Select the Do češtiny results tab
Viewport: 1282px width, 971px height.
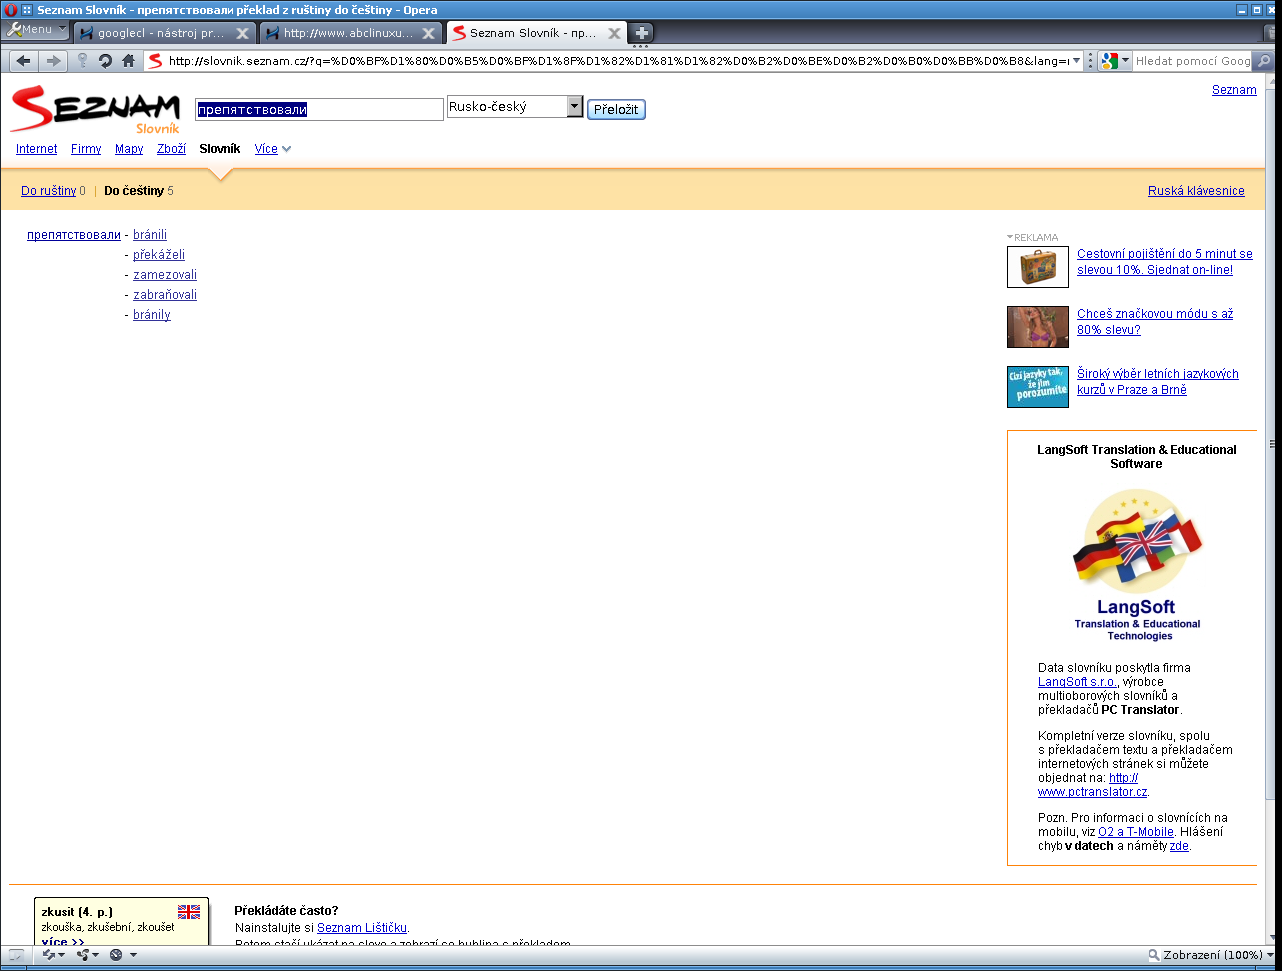click(x=134, y=191)
